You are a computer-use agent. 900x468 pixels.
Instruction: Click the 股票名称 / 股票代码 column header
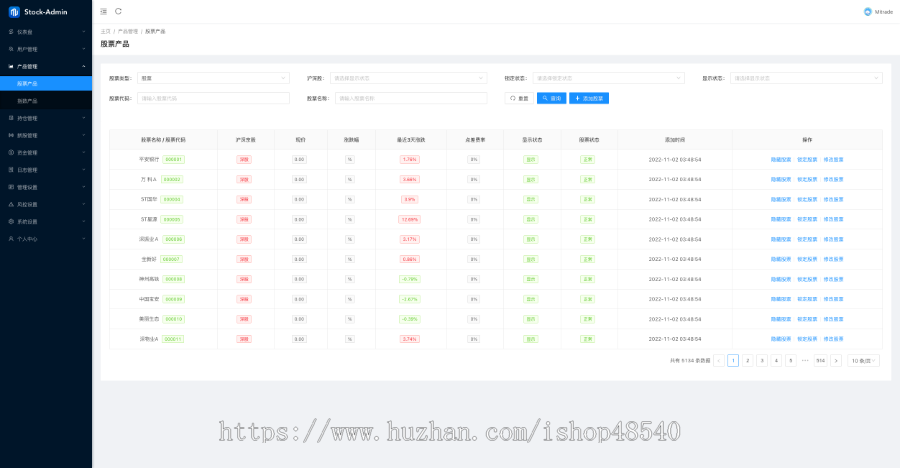click(163, 140)
